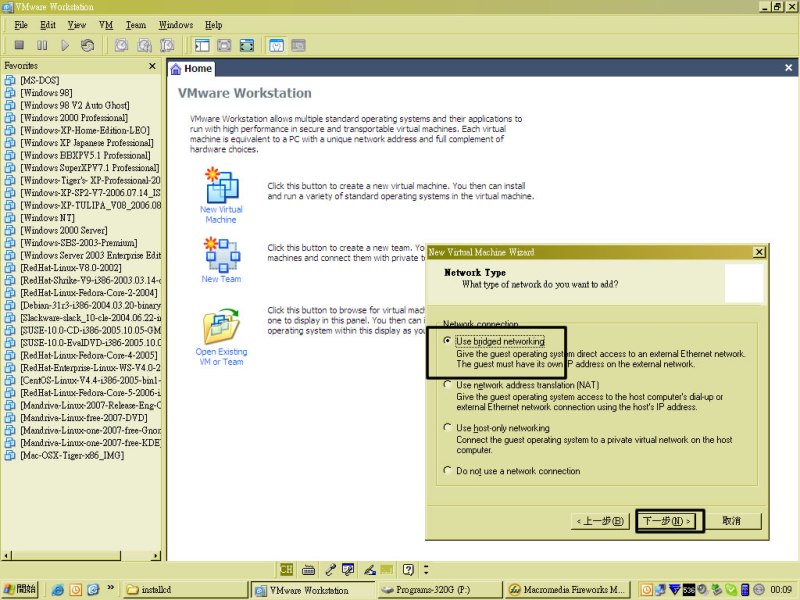Select Do not use a network connection
Screen dimensions: 800x600
click(447, 470)
